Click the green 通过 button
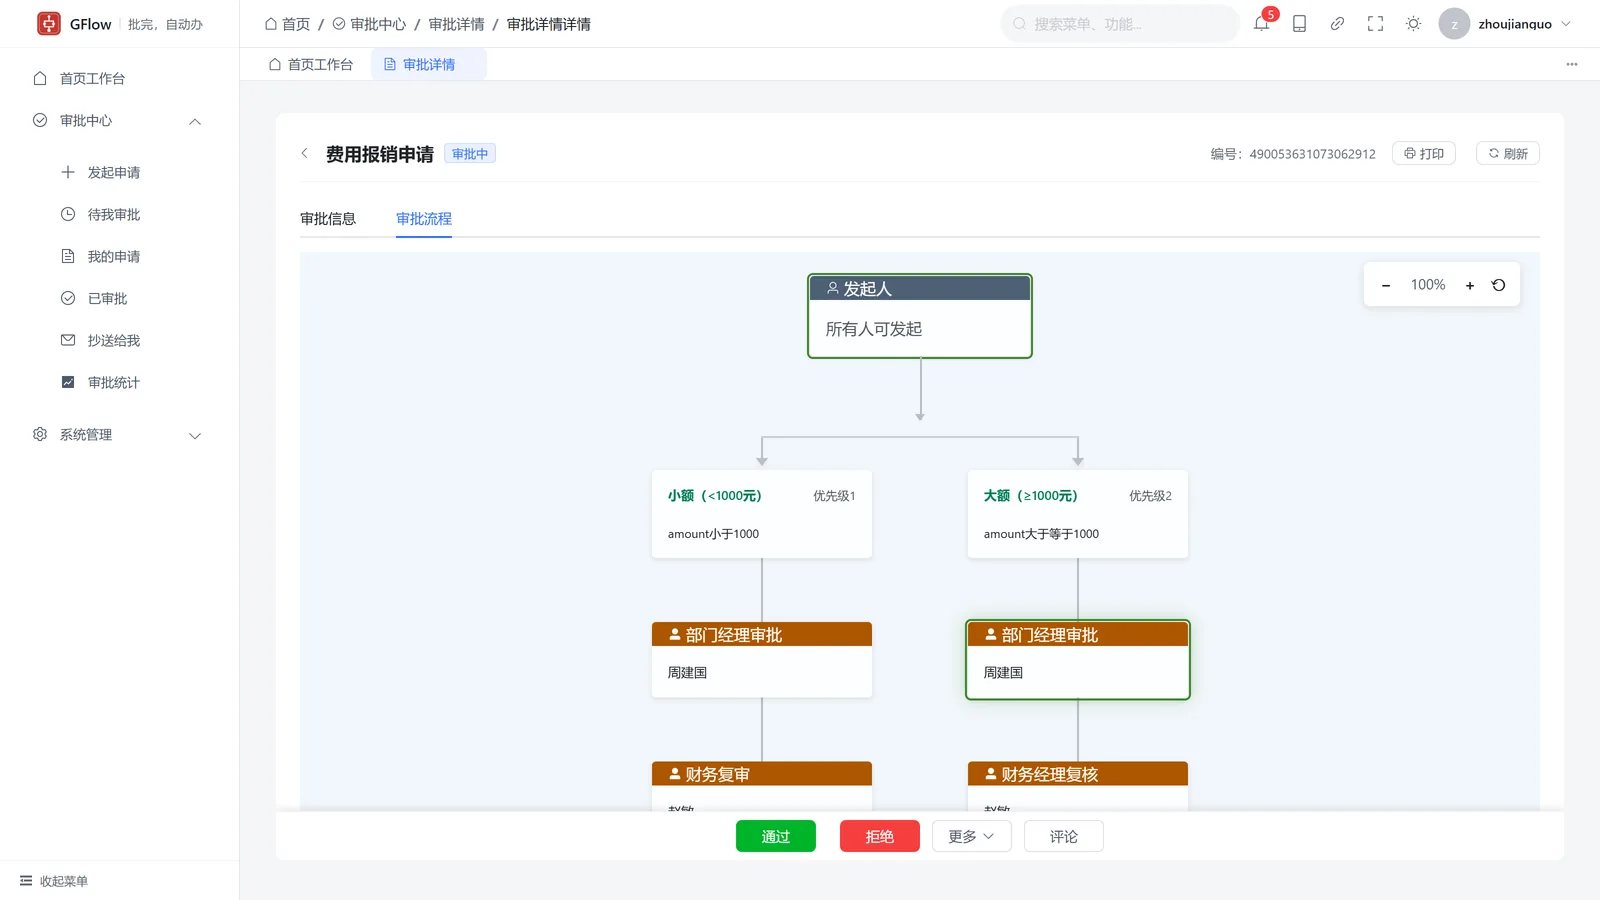The height and width of the screenshot is (900, 1600). point(776,836)
